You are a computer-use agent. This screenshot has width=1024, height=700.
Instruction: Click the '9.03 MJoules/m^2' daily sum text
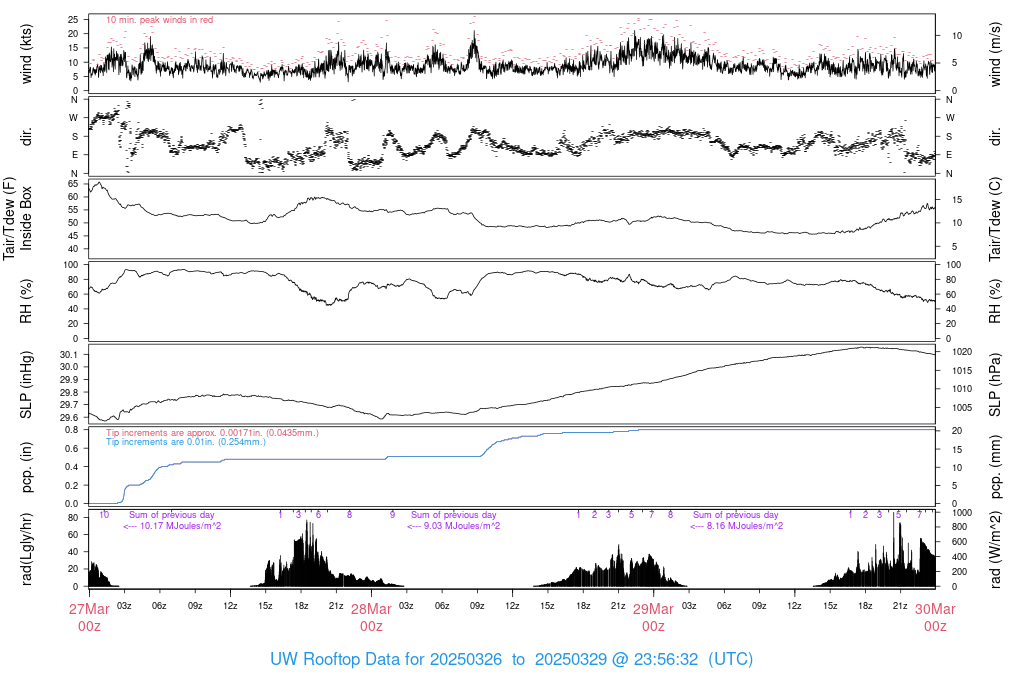click(x=462, y=526)
